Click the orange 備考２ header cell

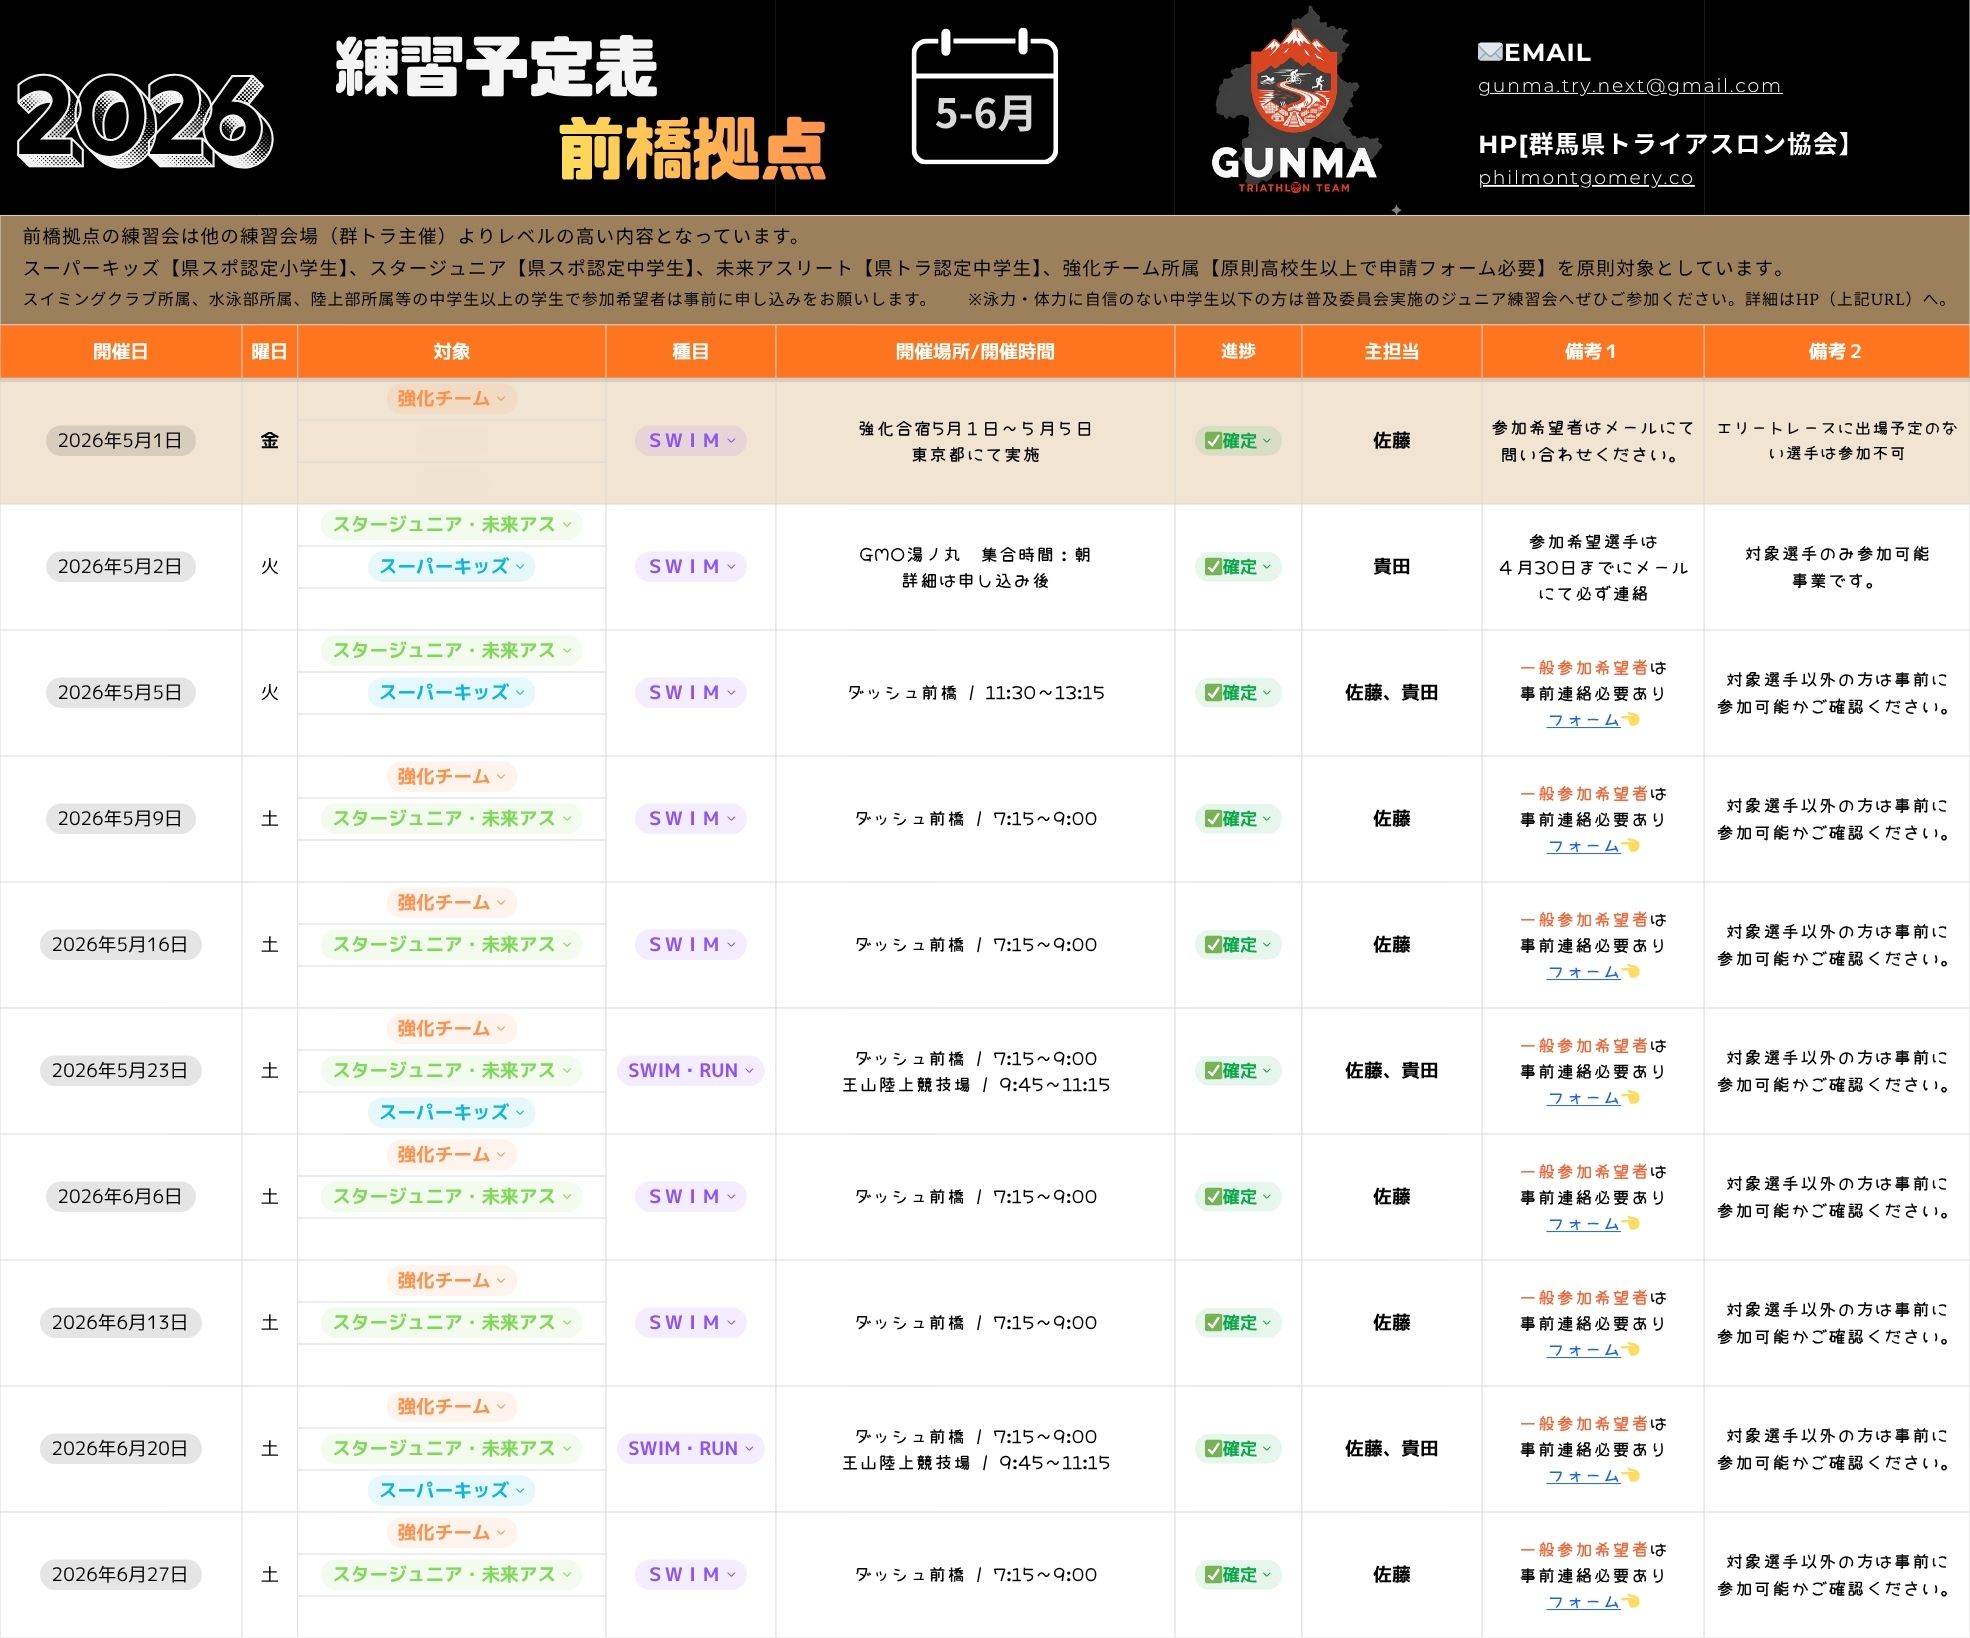pyautogui.click(x=1835, y=352)
